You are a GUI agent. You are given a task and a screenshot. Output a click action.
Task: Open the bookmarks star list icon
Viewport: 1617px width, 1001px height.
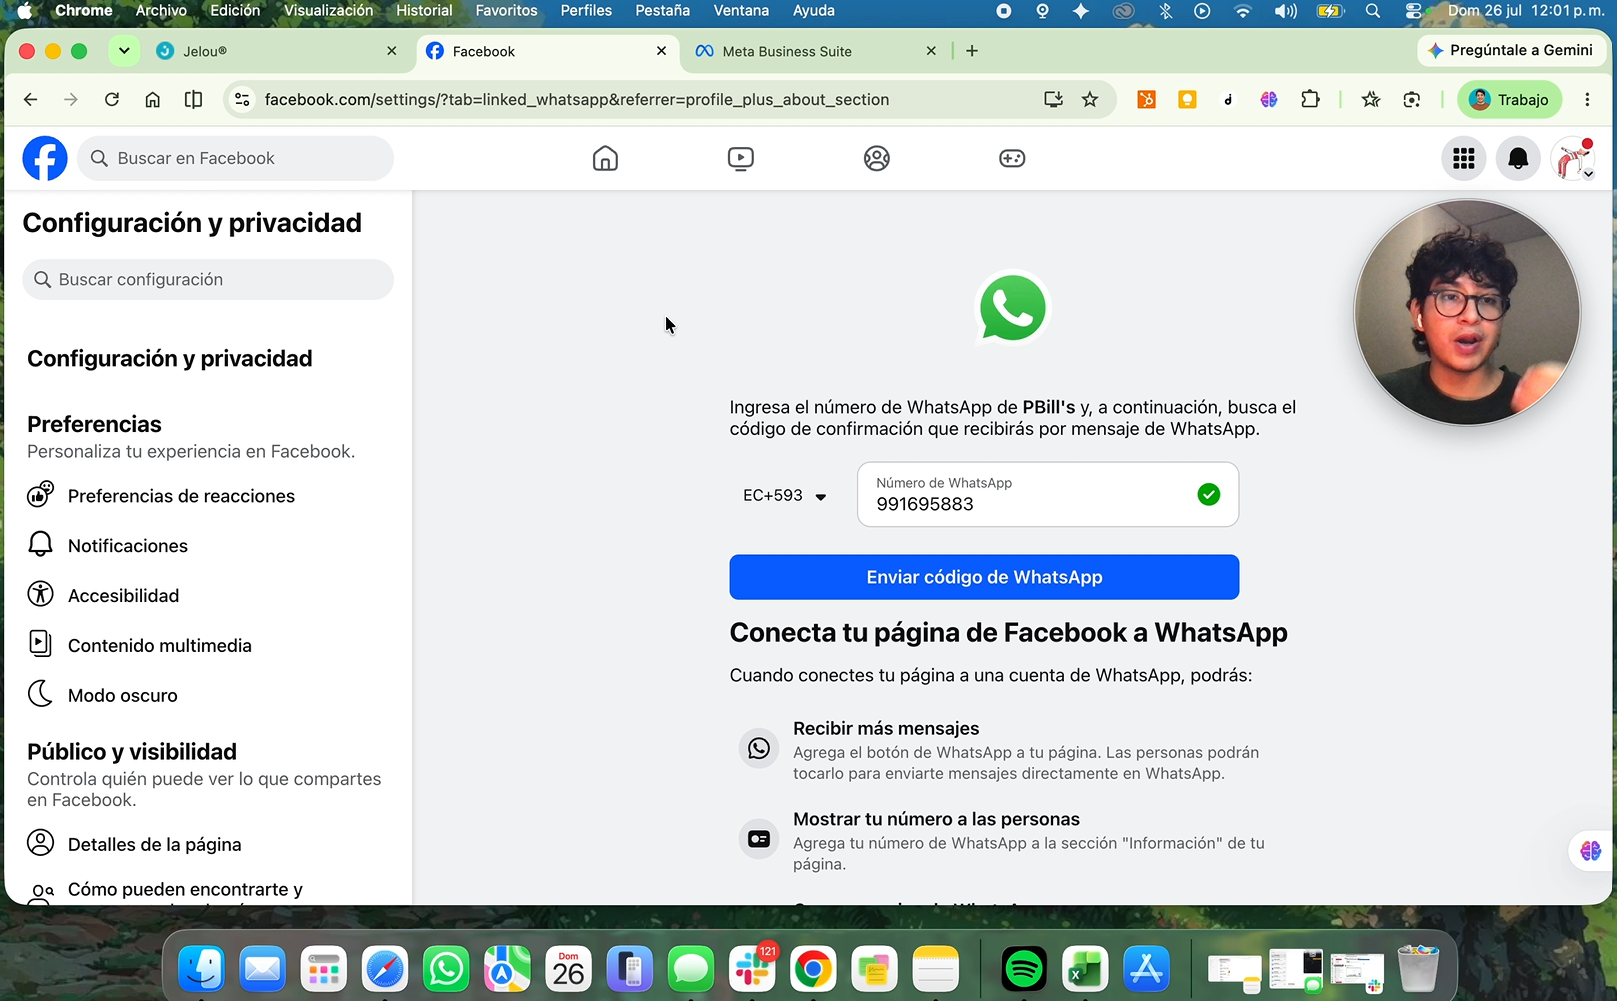coord(1371,99)
